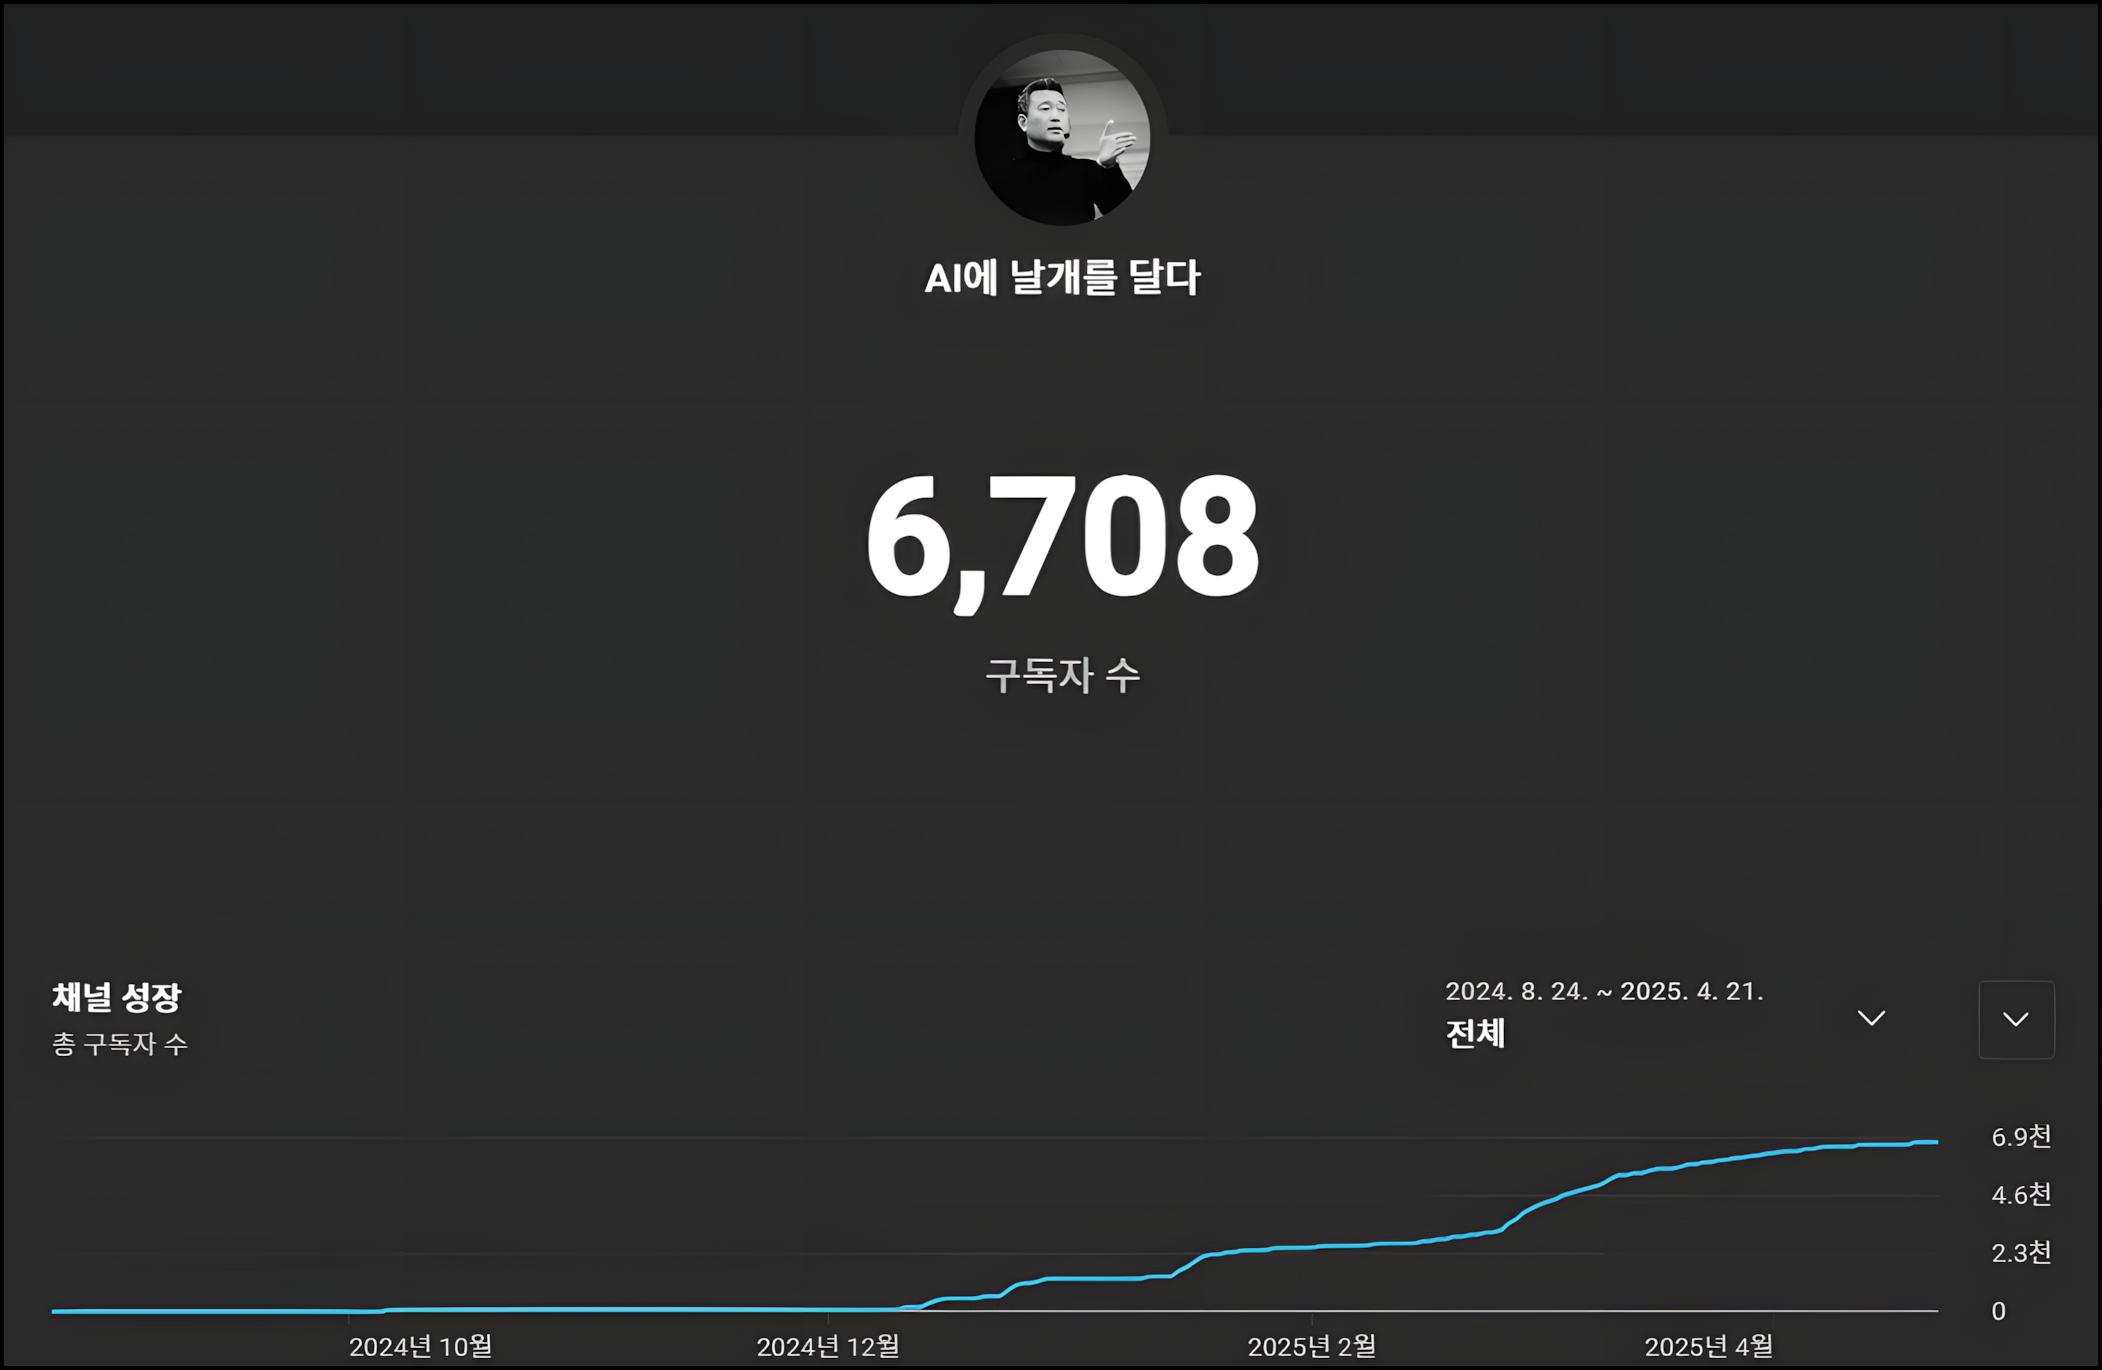Click the channel name AI에 날개를 달다
This screenshot has width=2102, height=1370.
click(1062, 278)
